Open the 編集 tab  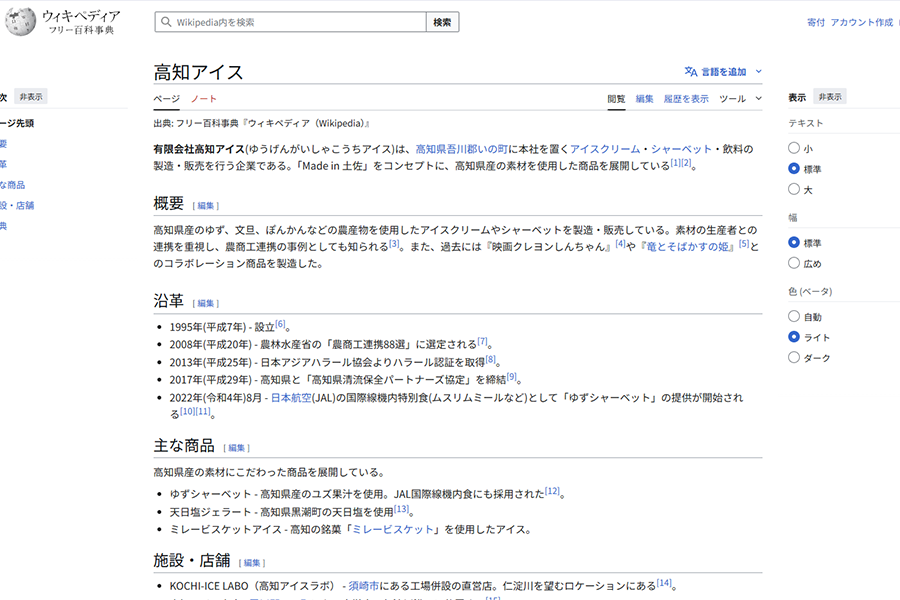pyautogui.click(x=644, y=99)
